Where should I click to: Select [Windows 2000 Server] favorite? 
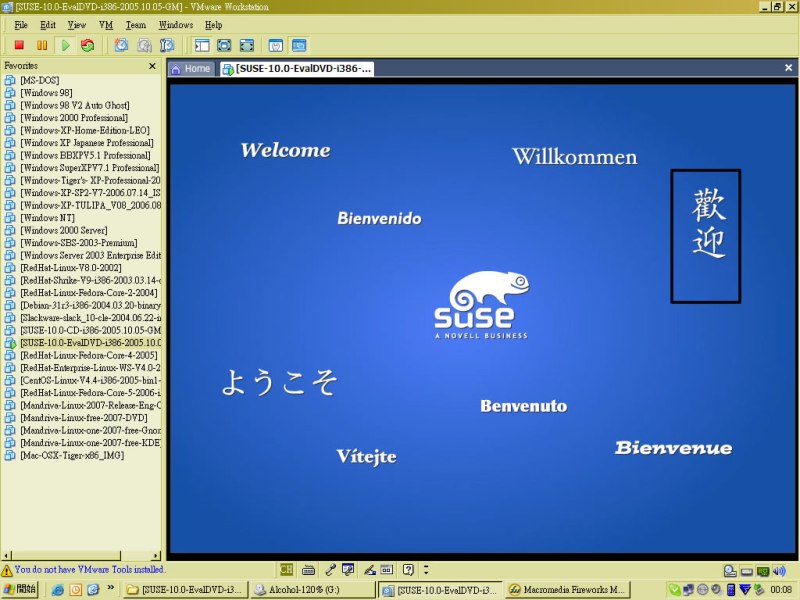coord(64,230)
